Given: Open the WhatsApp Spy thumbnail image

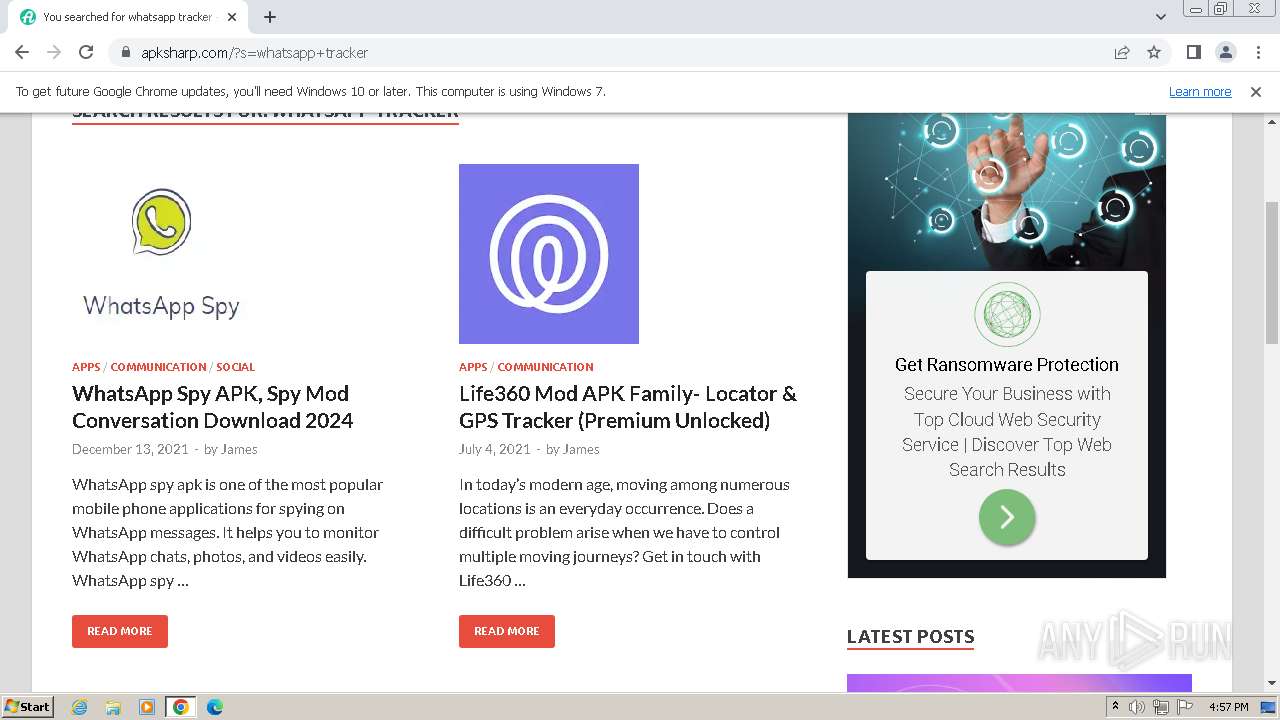Looking at the screenshot, I should pos(161,254).
